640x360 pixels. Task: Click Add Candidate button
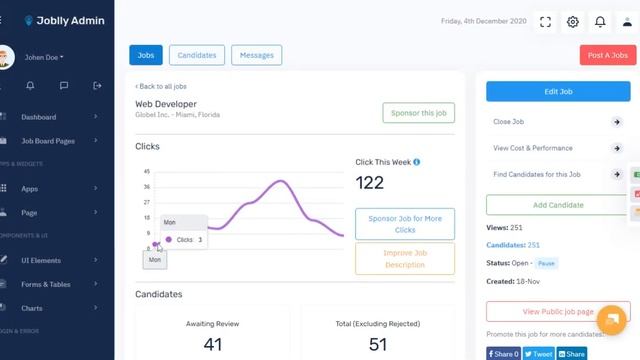[x=558, y=205]
